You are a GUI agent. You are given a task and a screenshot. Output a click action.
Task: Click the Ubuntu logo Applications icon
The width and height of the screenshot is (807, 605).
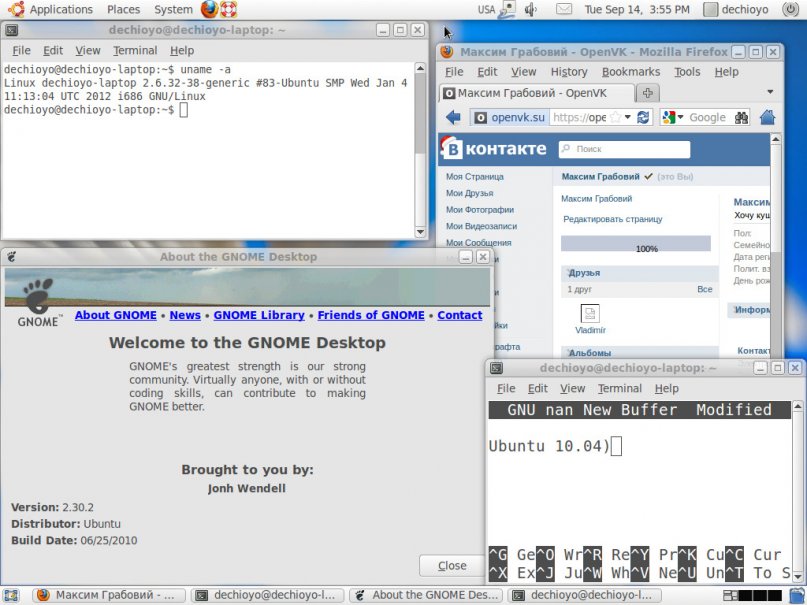click(16, 9)
